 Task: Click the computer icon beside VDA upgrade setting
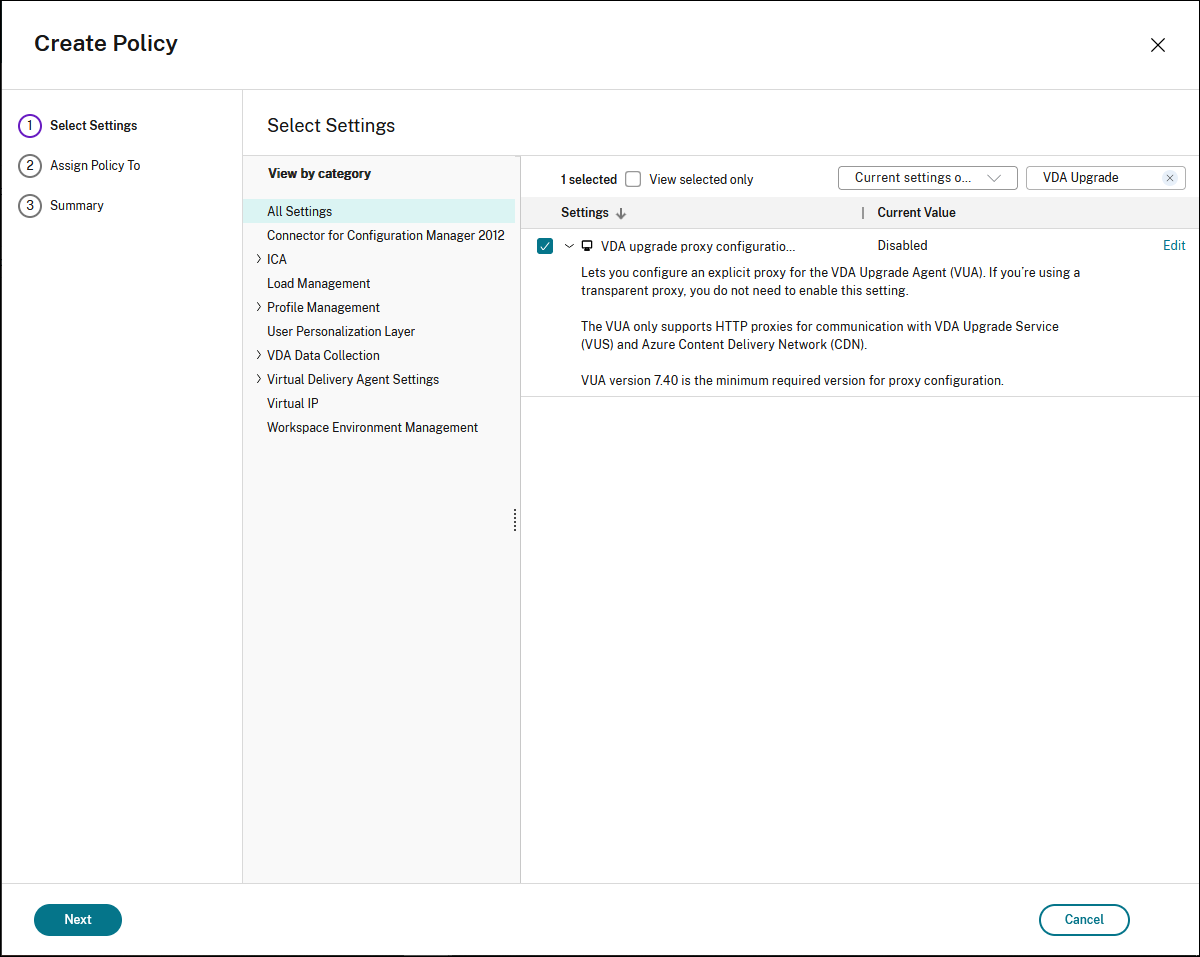pyautogui.click(x=587, y=246)
